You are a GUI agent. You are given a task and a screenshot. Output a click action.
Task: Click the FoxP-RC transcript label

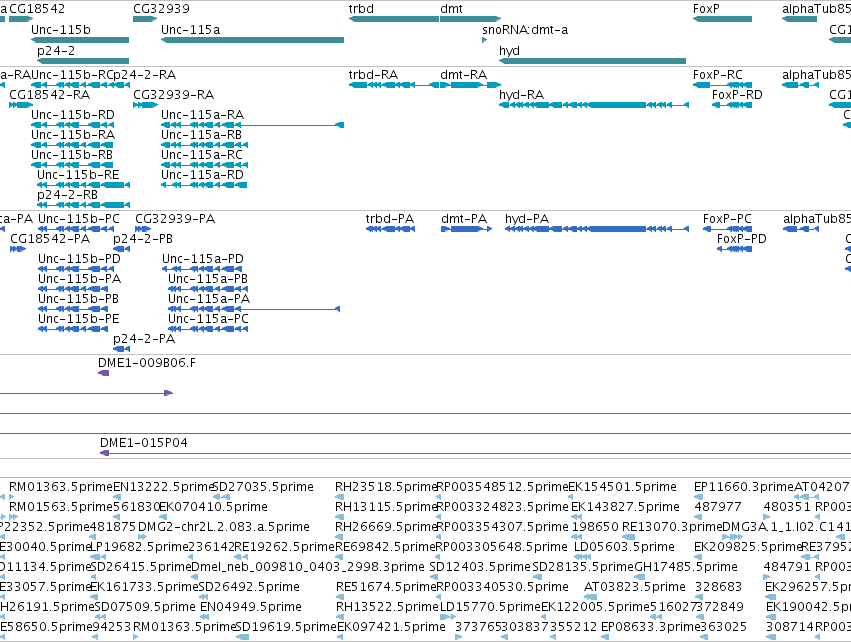(717, 74)
